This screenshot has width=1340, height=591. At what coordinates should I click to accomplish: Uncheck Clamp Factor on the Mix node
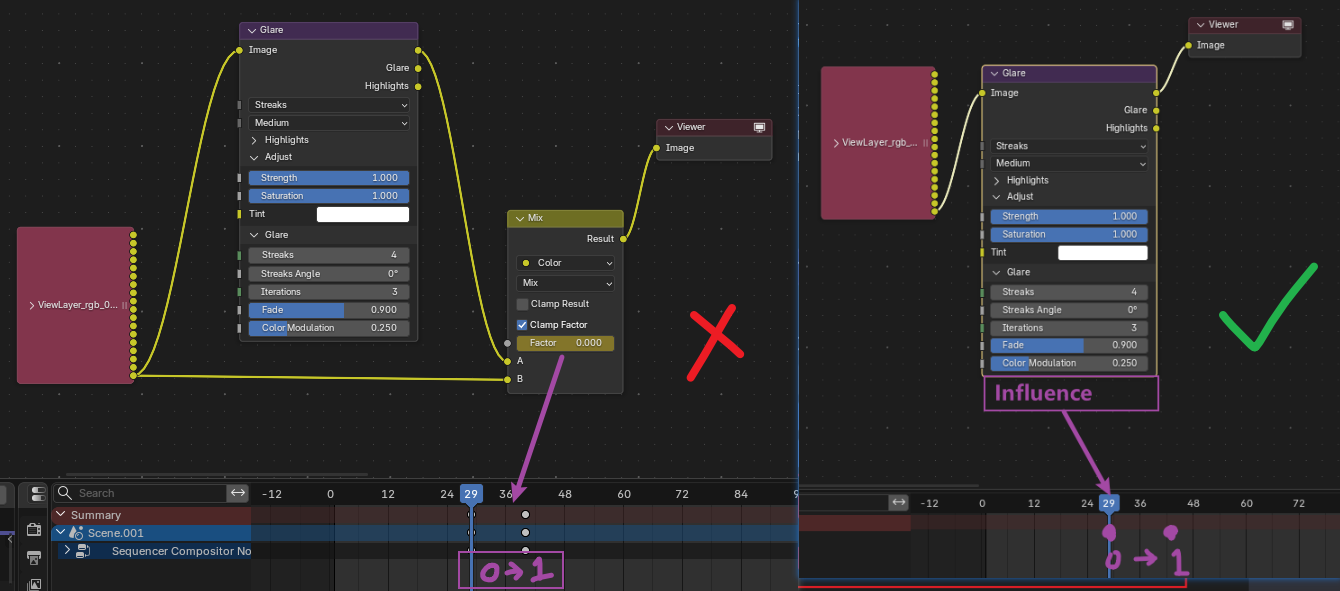522,325
